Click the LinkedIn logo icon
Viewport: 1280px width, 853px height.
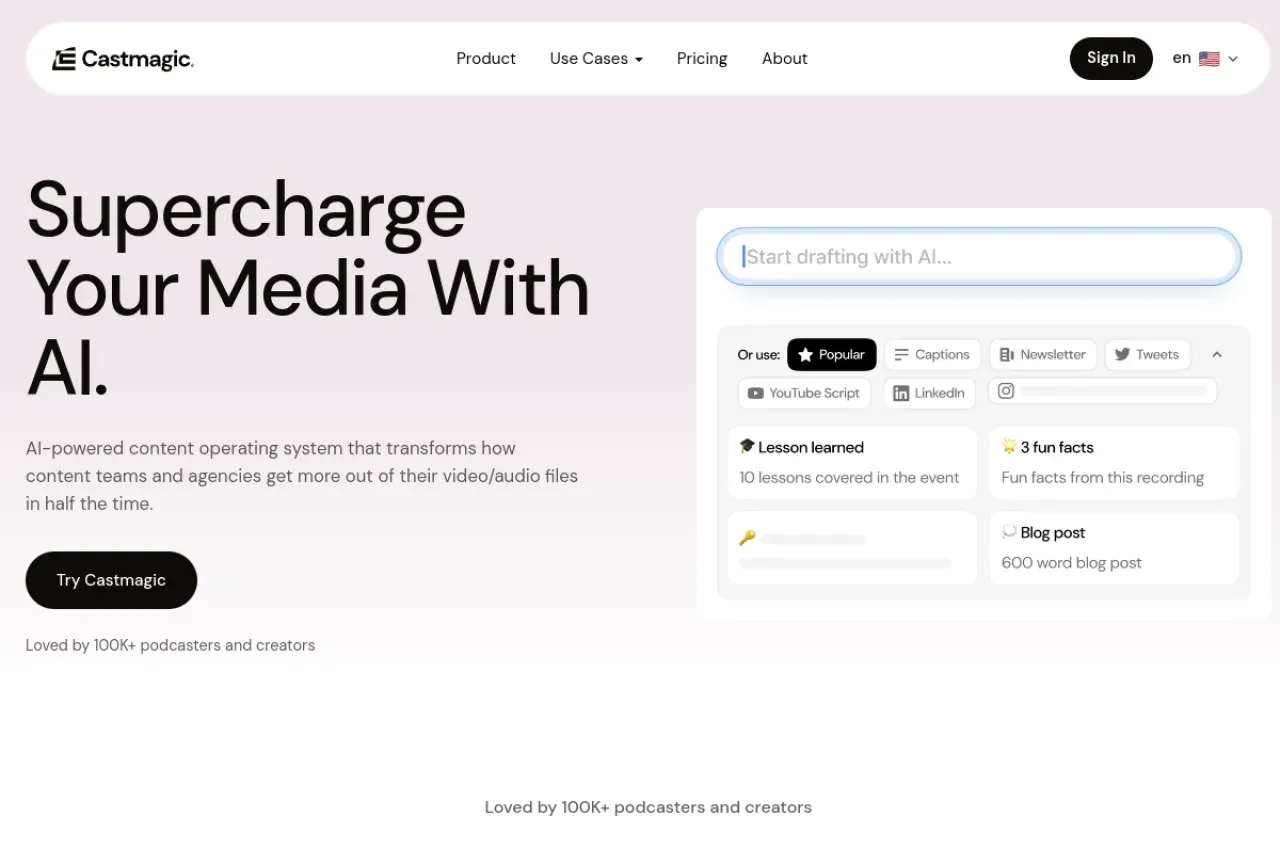coord(901,393)
